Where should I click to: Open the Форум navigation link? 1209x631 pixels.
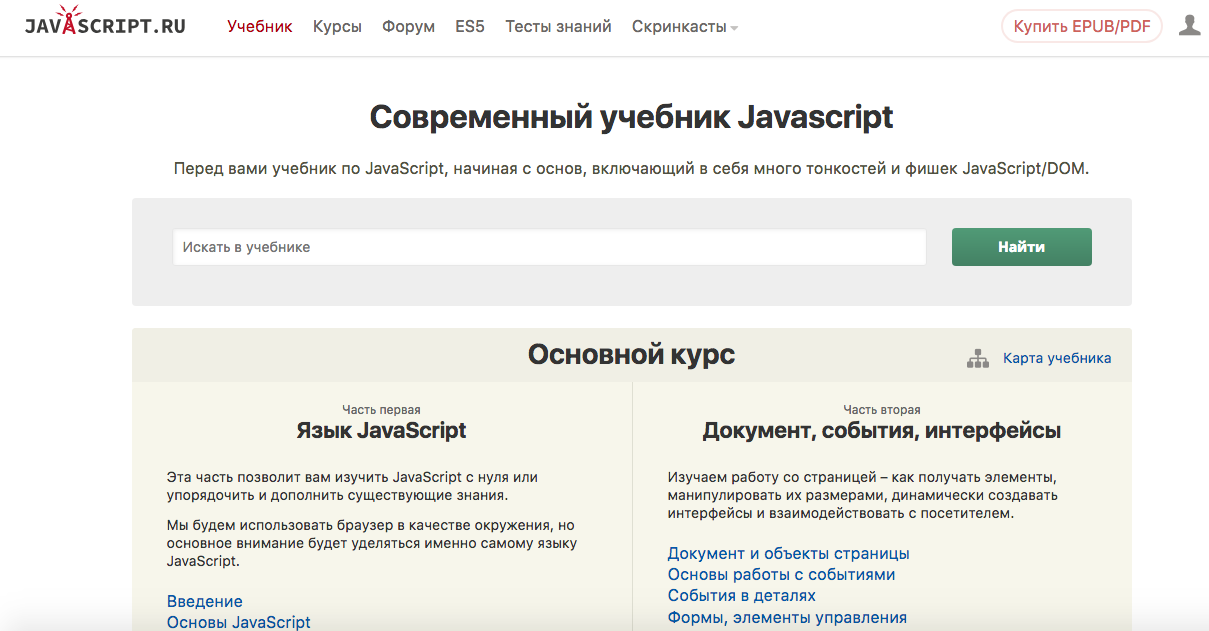coord(408,27)
